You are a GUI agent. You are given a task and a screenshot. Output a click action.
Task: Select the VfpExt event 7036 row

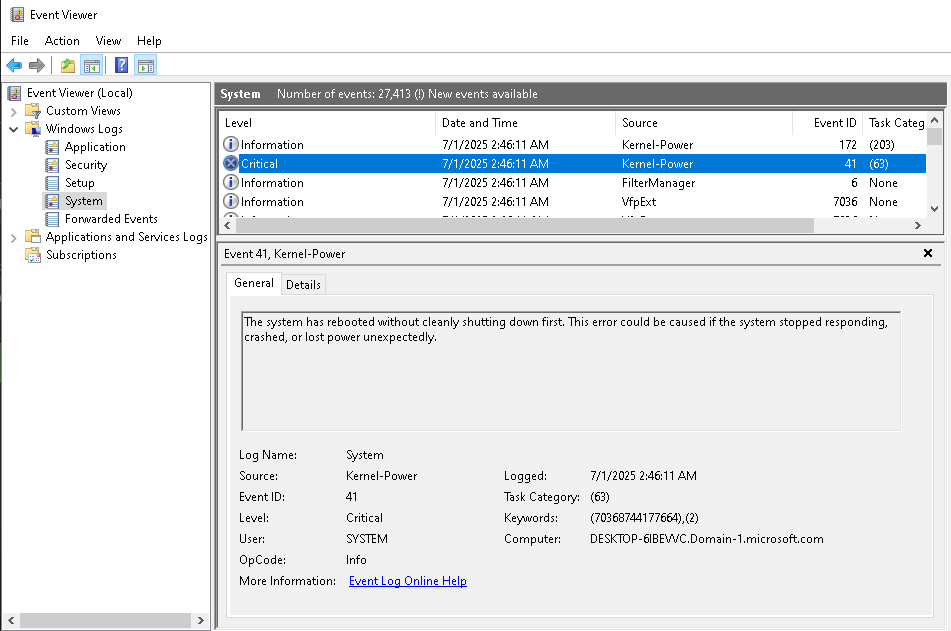(573, 201)
